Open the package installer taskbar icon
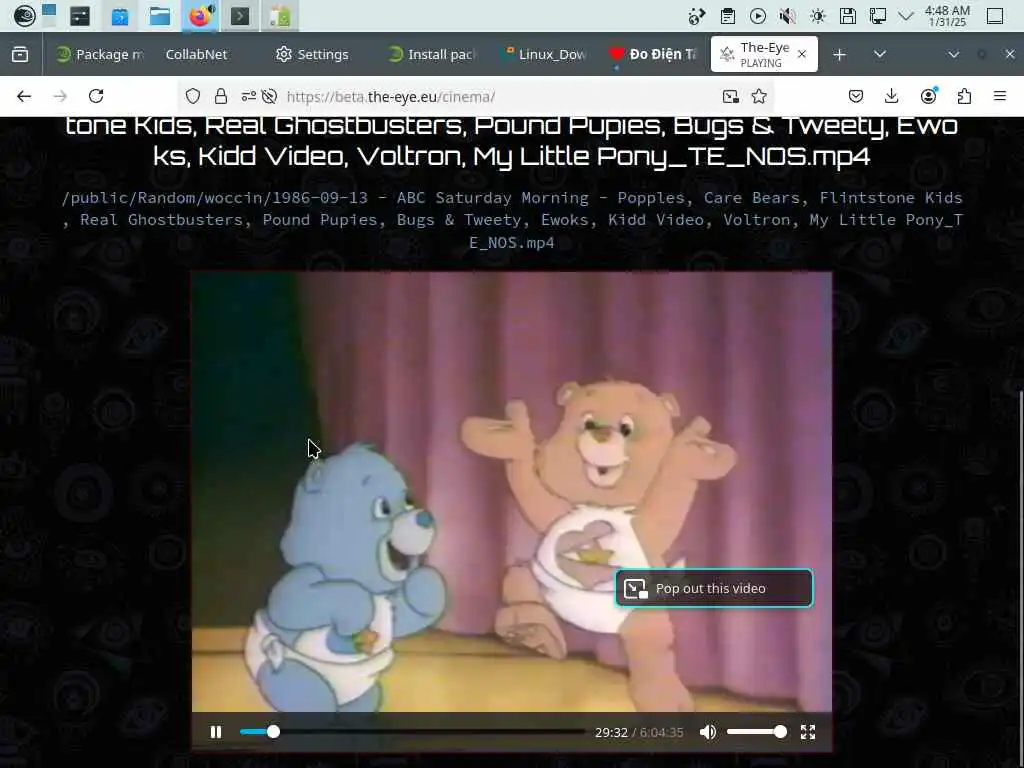Screen dimensions: 1024x768 [x=280, y=16]
